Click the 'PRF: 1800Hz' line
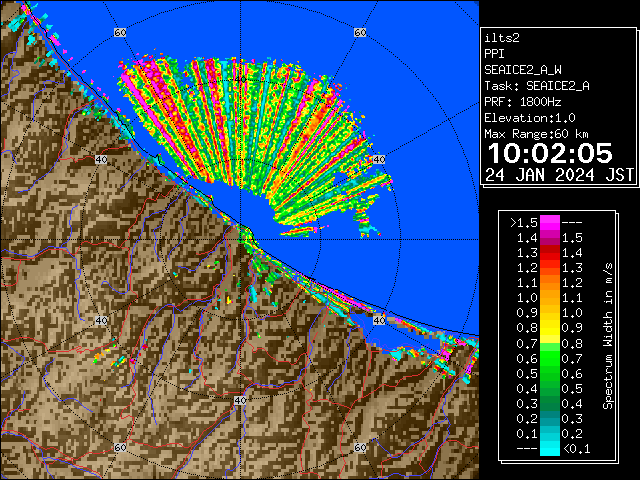Image resolution: width=640 pixels, height=480 pixels. pos(523,102)
